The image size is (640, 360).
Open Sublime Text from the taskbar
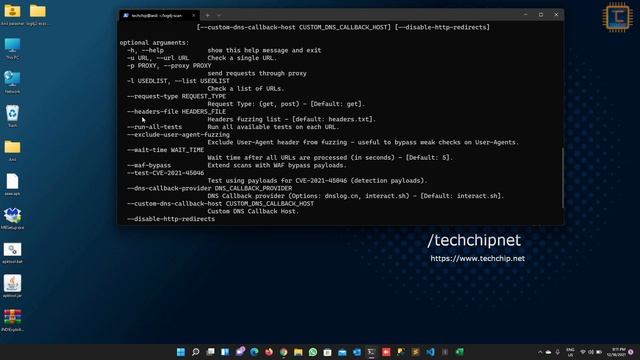pos(416,352)
